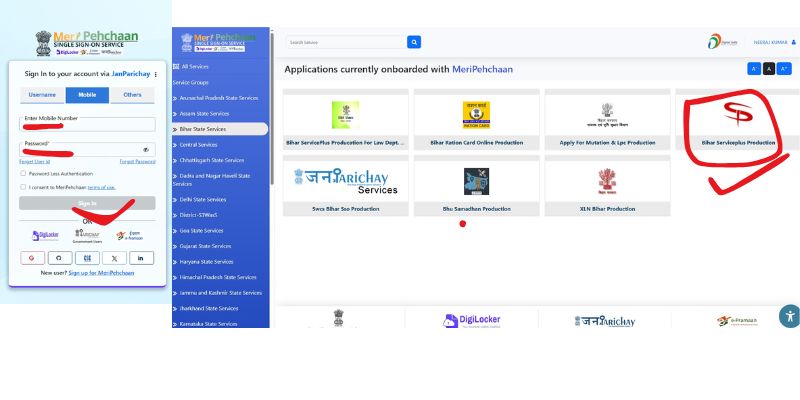Click the DigiLocker logo in footer

pyautogui.click(x=472, y=320)
